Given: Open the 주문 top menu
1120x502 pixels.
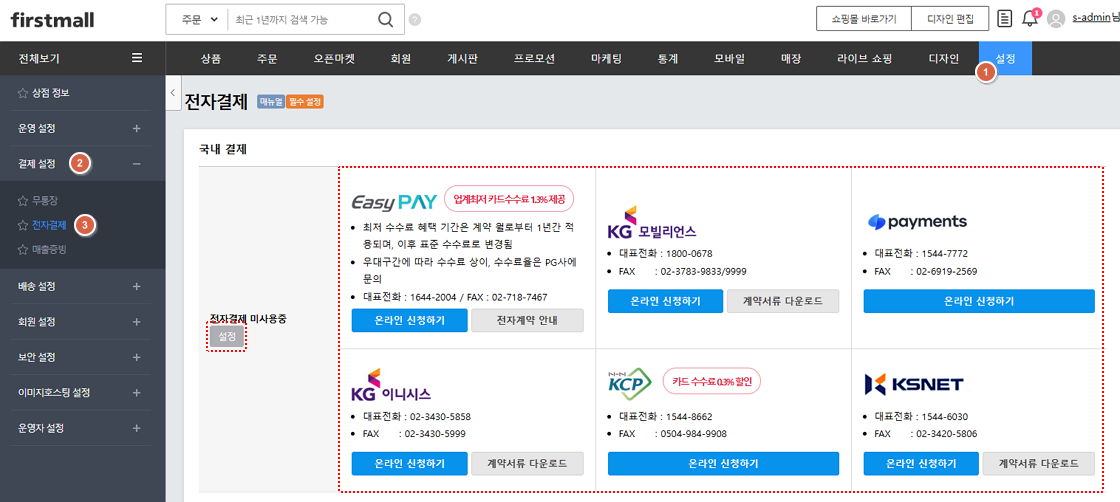Looking at the screenshot, I should [x=266, y=59].
